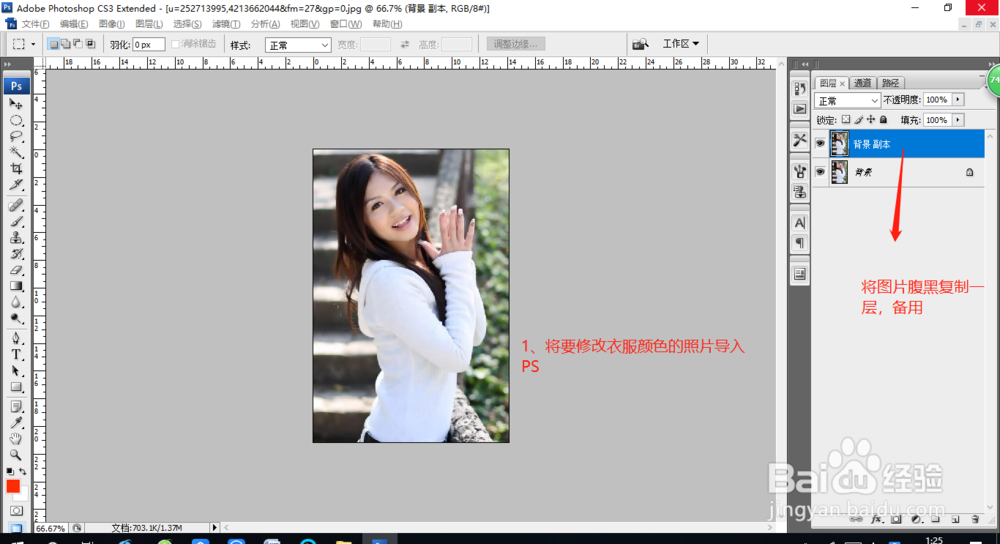Select the Crop tool
Image resolution: width=1000 pixels, height=544 pixels.
16,168
